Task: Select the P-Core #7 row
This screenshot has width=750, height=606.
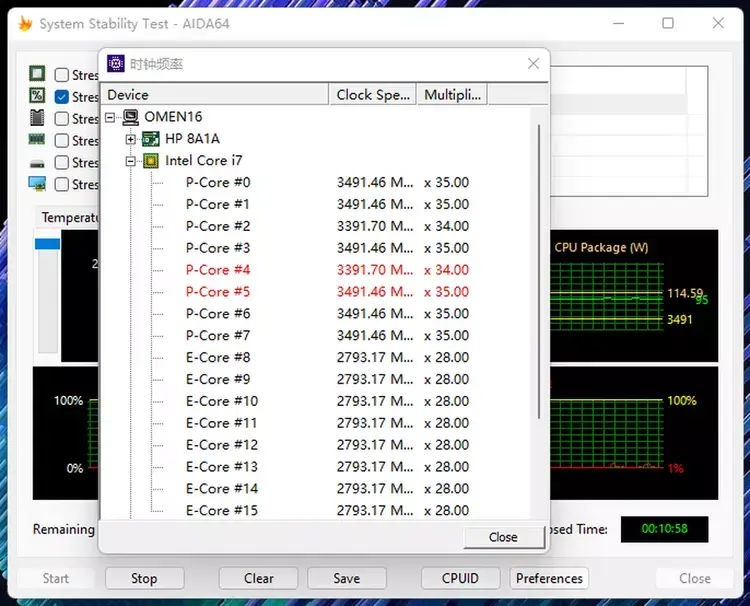Action: coord(328,335)
